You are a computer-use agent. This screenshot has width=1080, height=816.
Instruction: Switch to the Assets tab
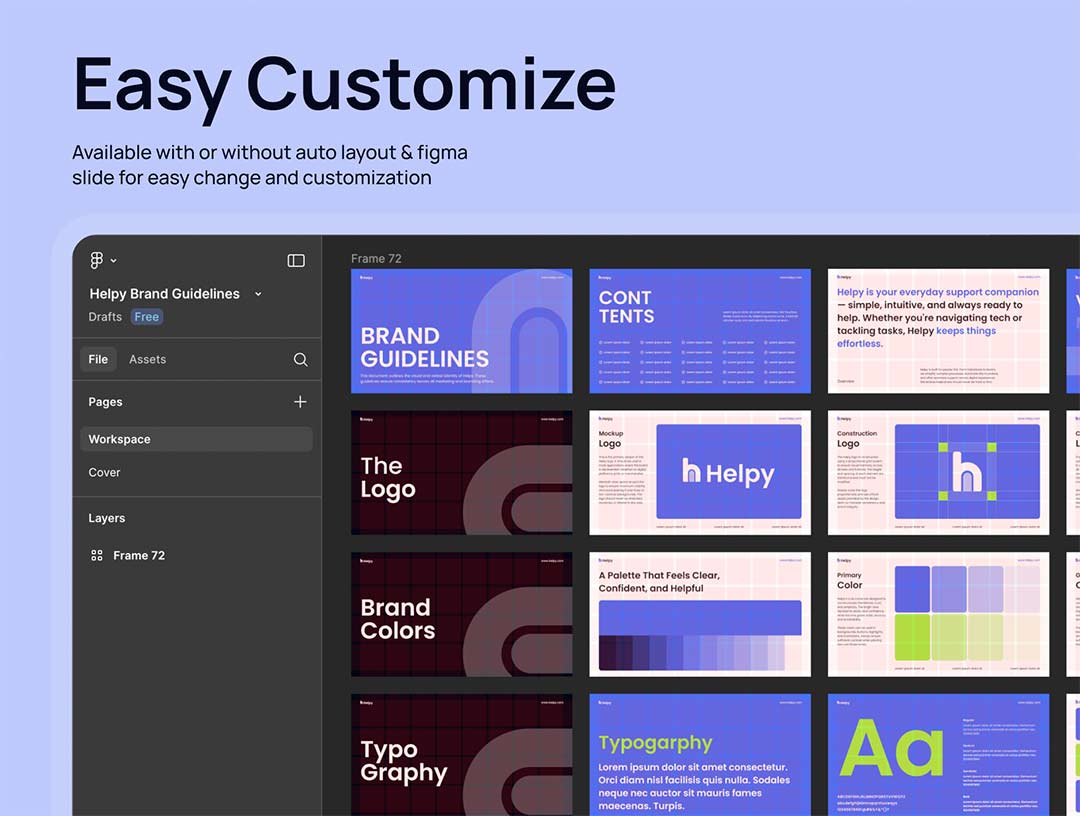point(147,359)
